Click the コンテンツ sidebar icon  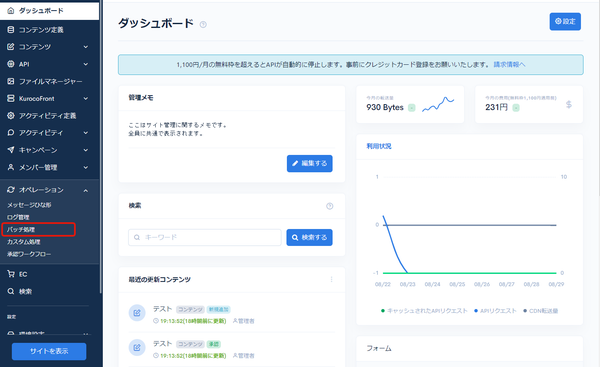11,47
